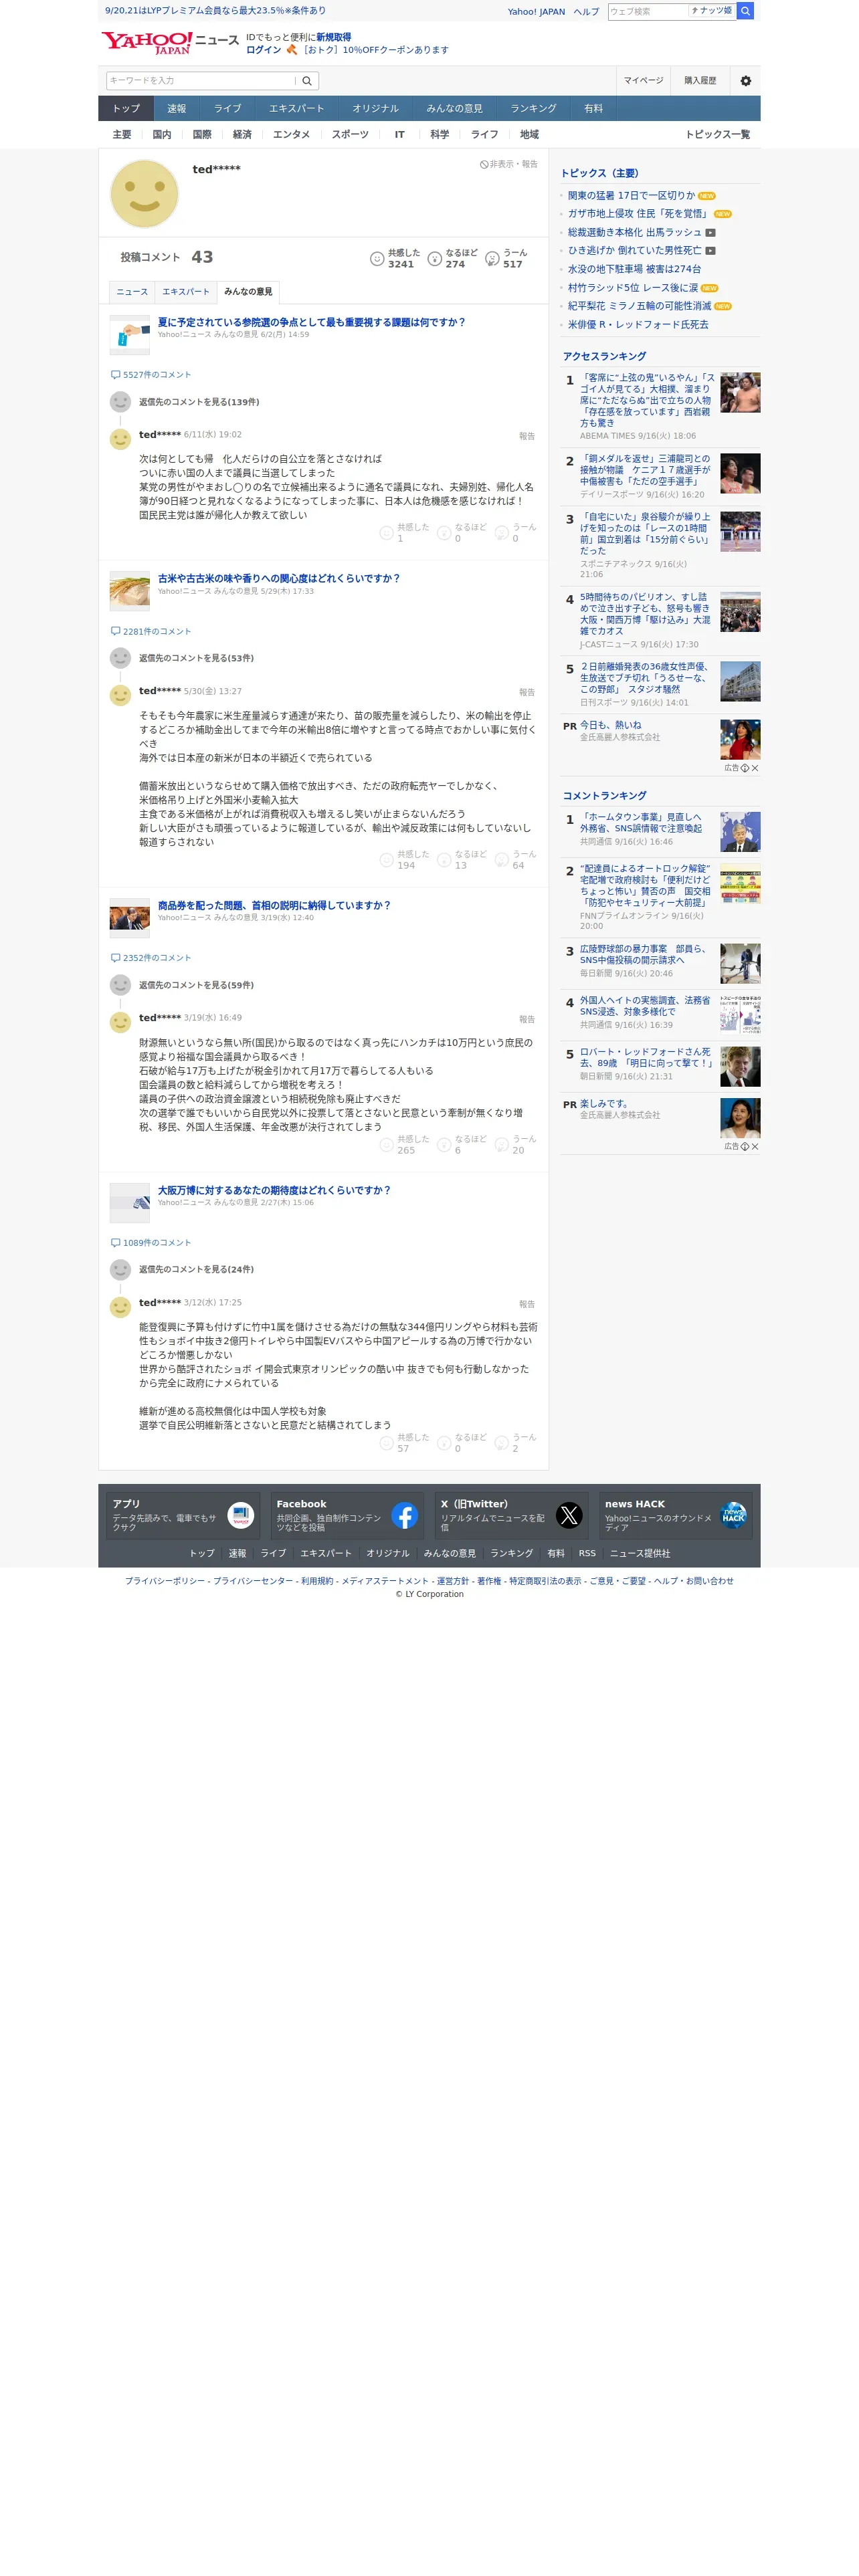Click 新規取得 ID link
The image size is (859, 2576).
pyautogui.click(x=334, y=37)
